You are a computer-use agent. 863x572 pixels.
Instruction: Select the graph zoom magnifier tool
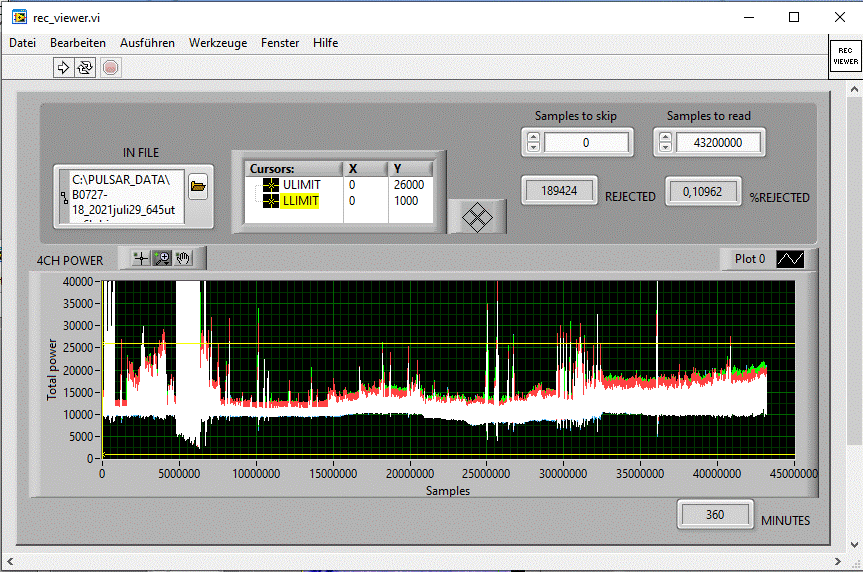[162, 258]
